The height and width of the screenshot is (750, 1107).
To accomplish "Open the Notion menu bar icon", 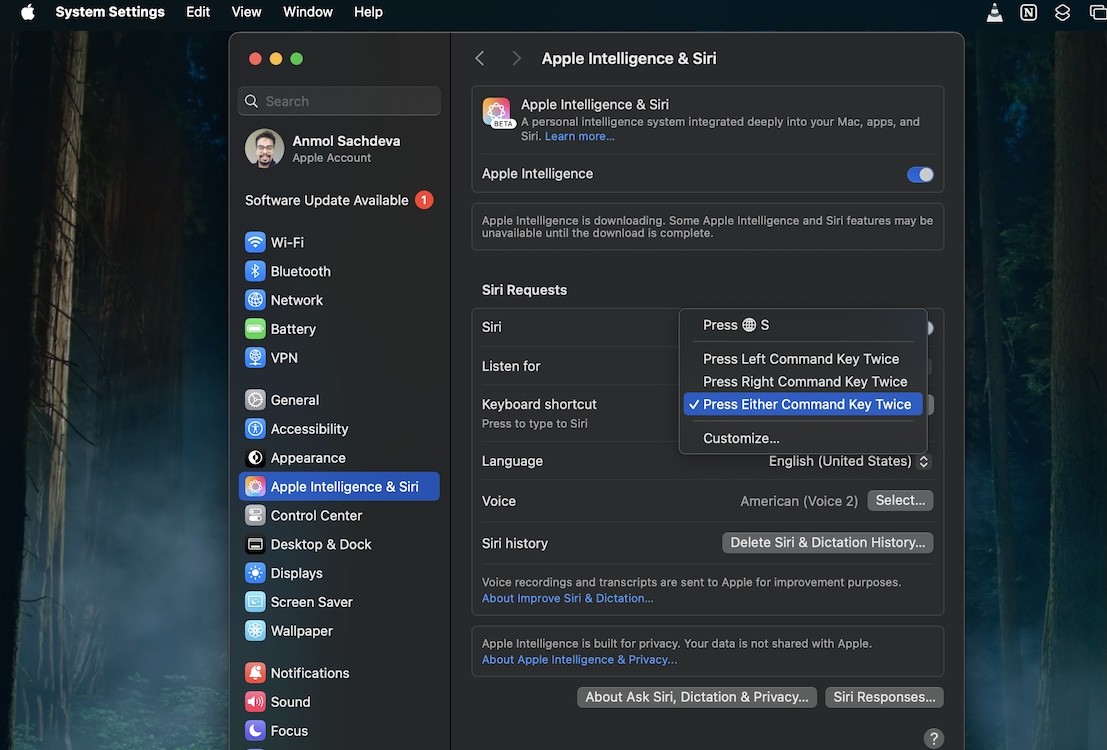I will pos(1028,12).
